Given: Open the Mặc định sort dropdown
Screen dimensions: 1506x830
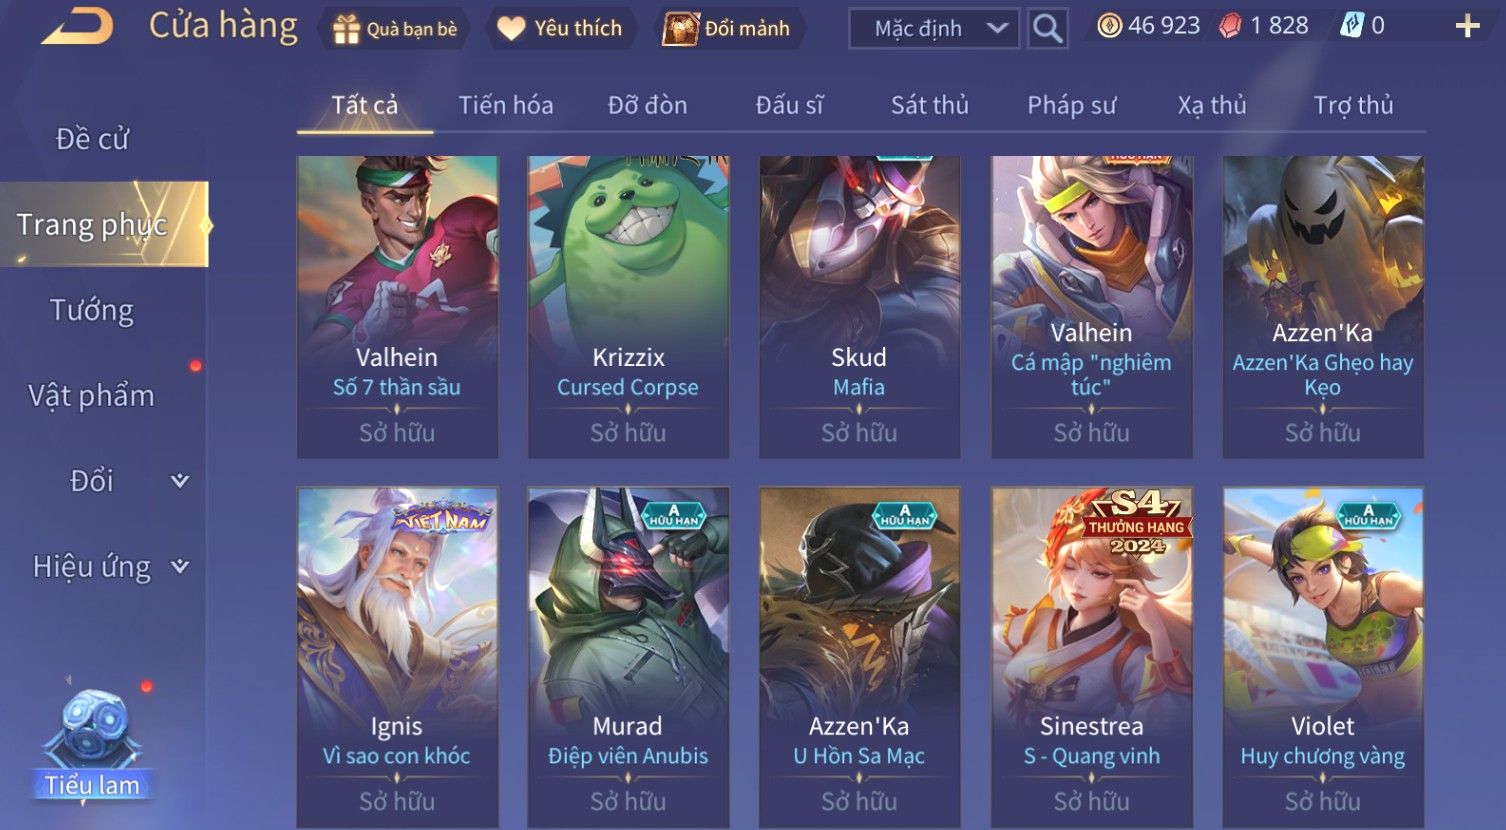Looking at the screenshot, I should pyautogui.click(x=934, y=29).
